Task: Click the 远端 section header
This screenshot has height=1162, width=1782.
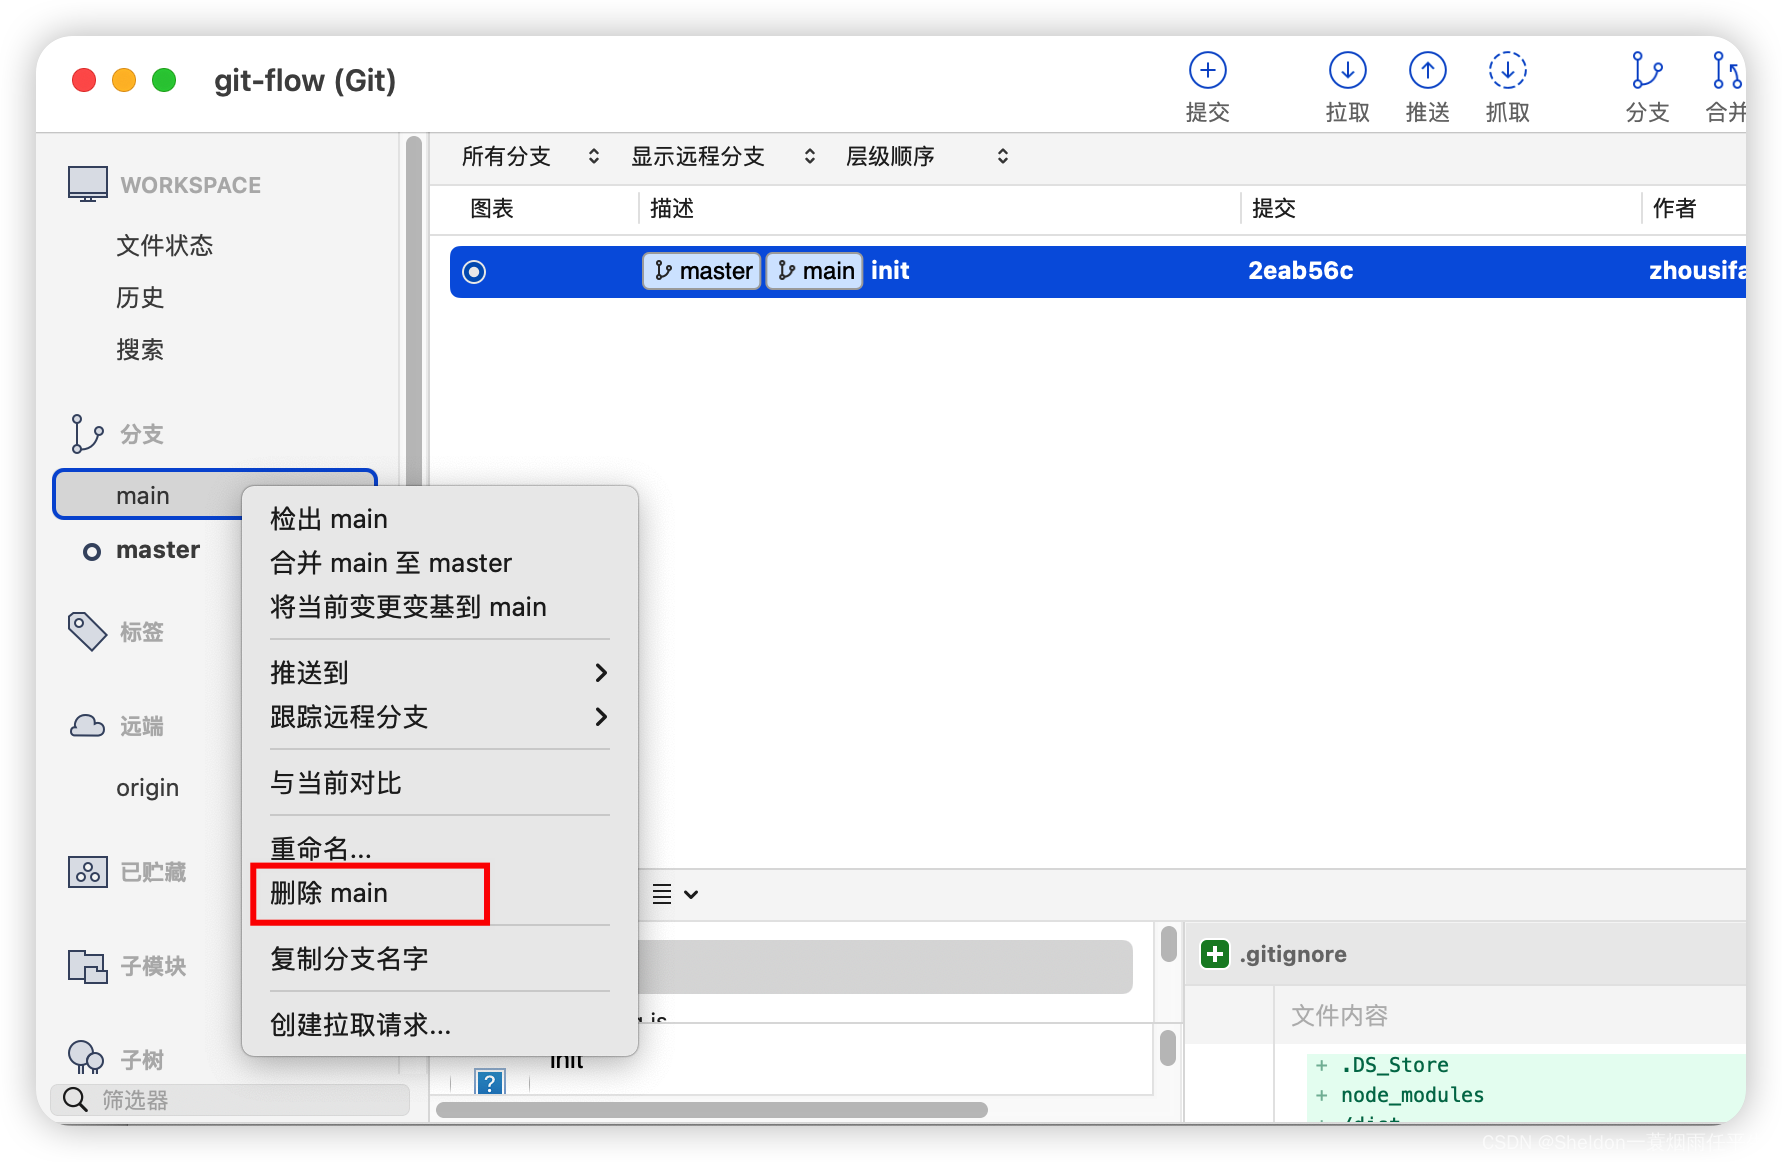Action: pyautogui.click(x=142, y=726)
